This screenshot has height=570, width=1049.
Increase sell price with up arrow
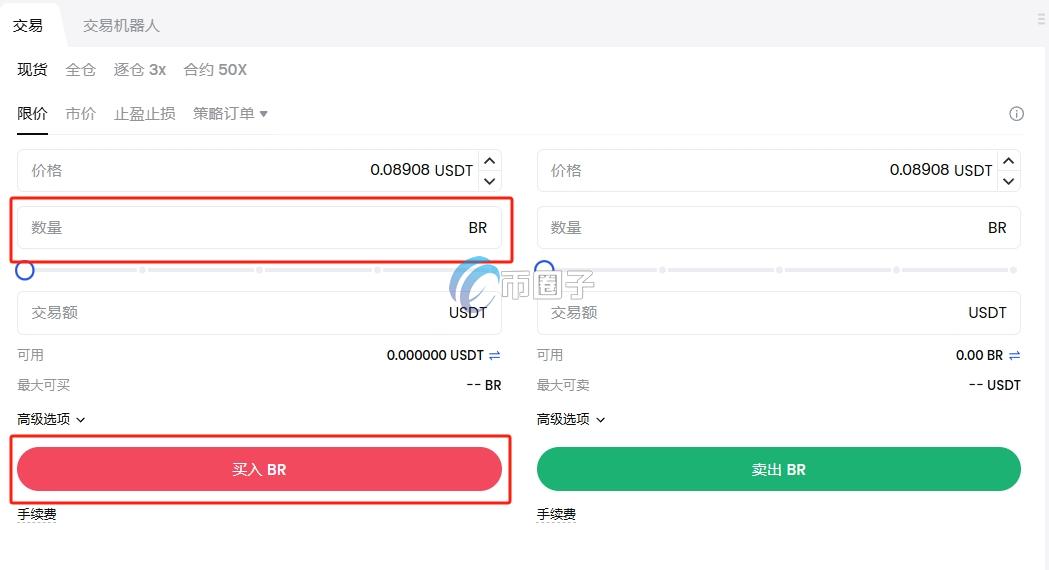tap(1009, 161)
